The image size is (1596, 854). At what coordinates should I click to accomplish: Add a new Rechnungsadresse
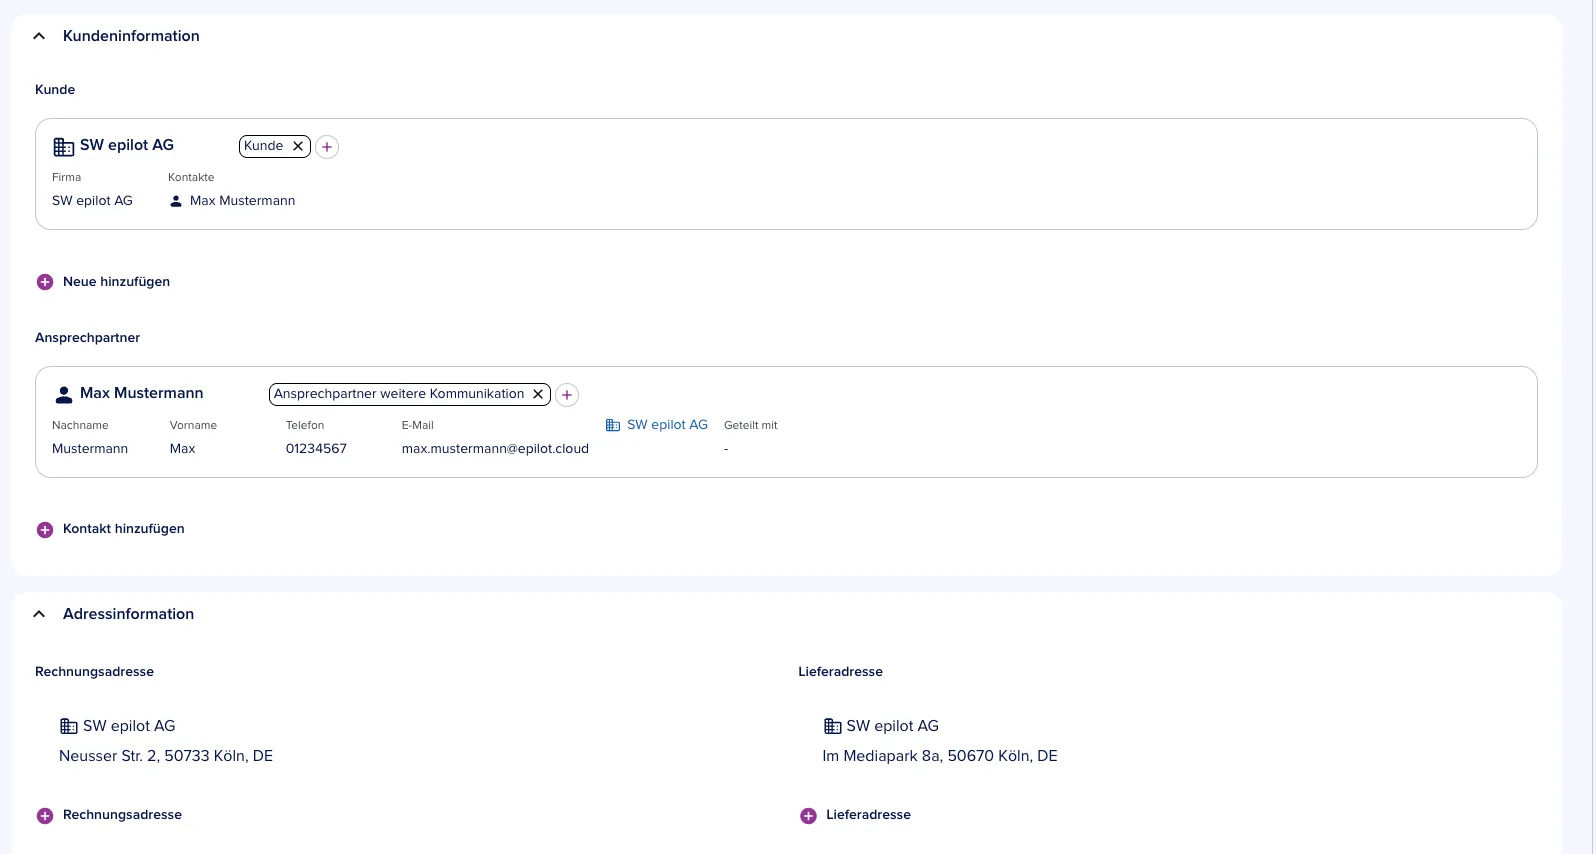click(110, 815)
